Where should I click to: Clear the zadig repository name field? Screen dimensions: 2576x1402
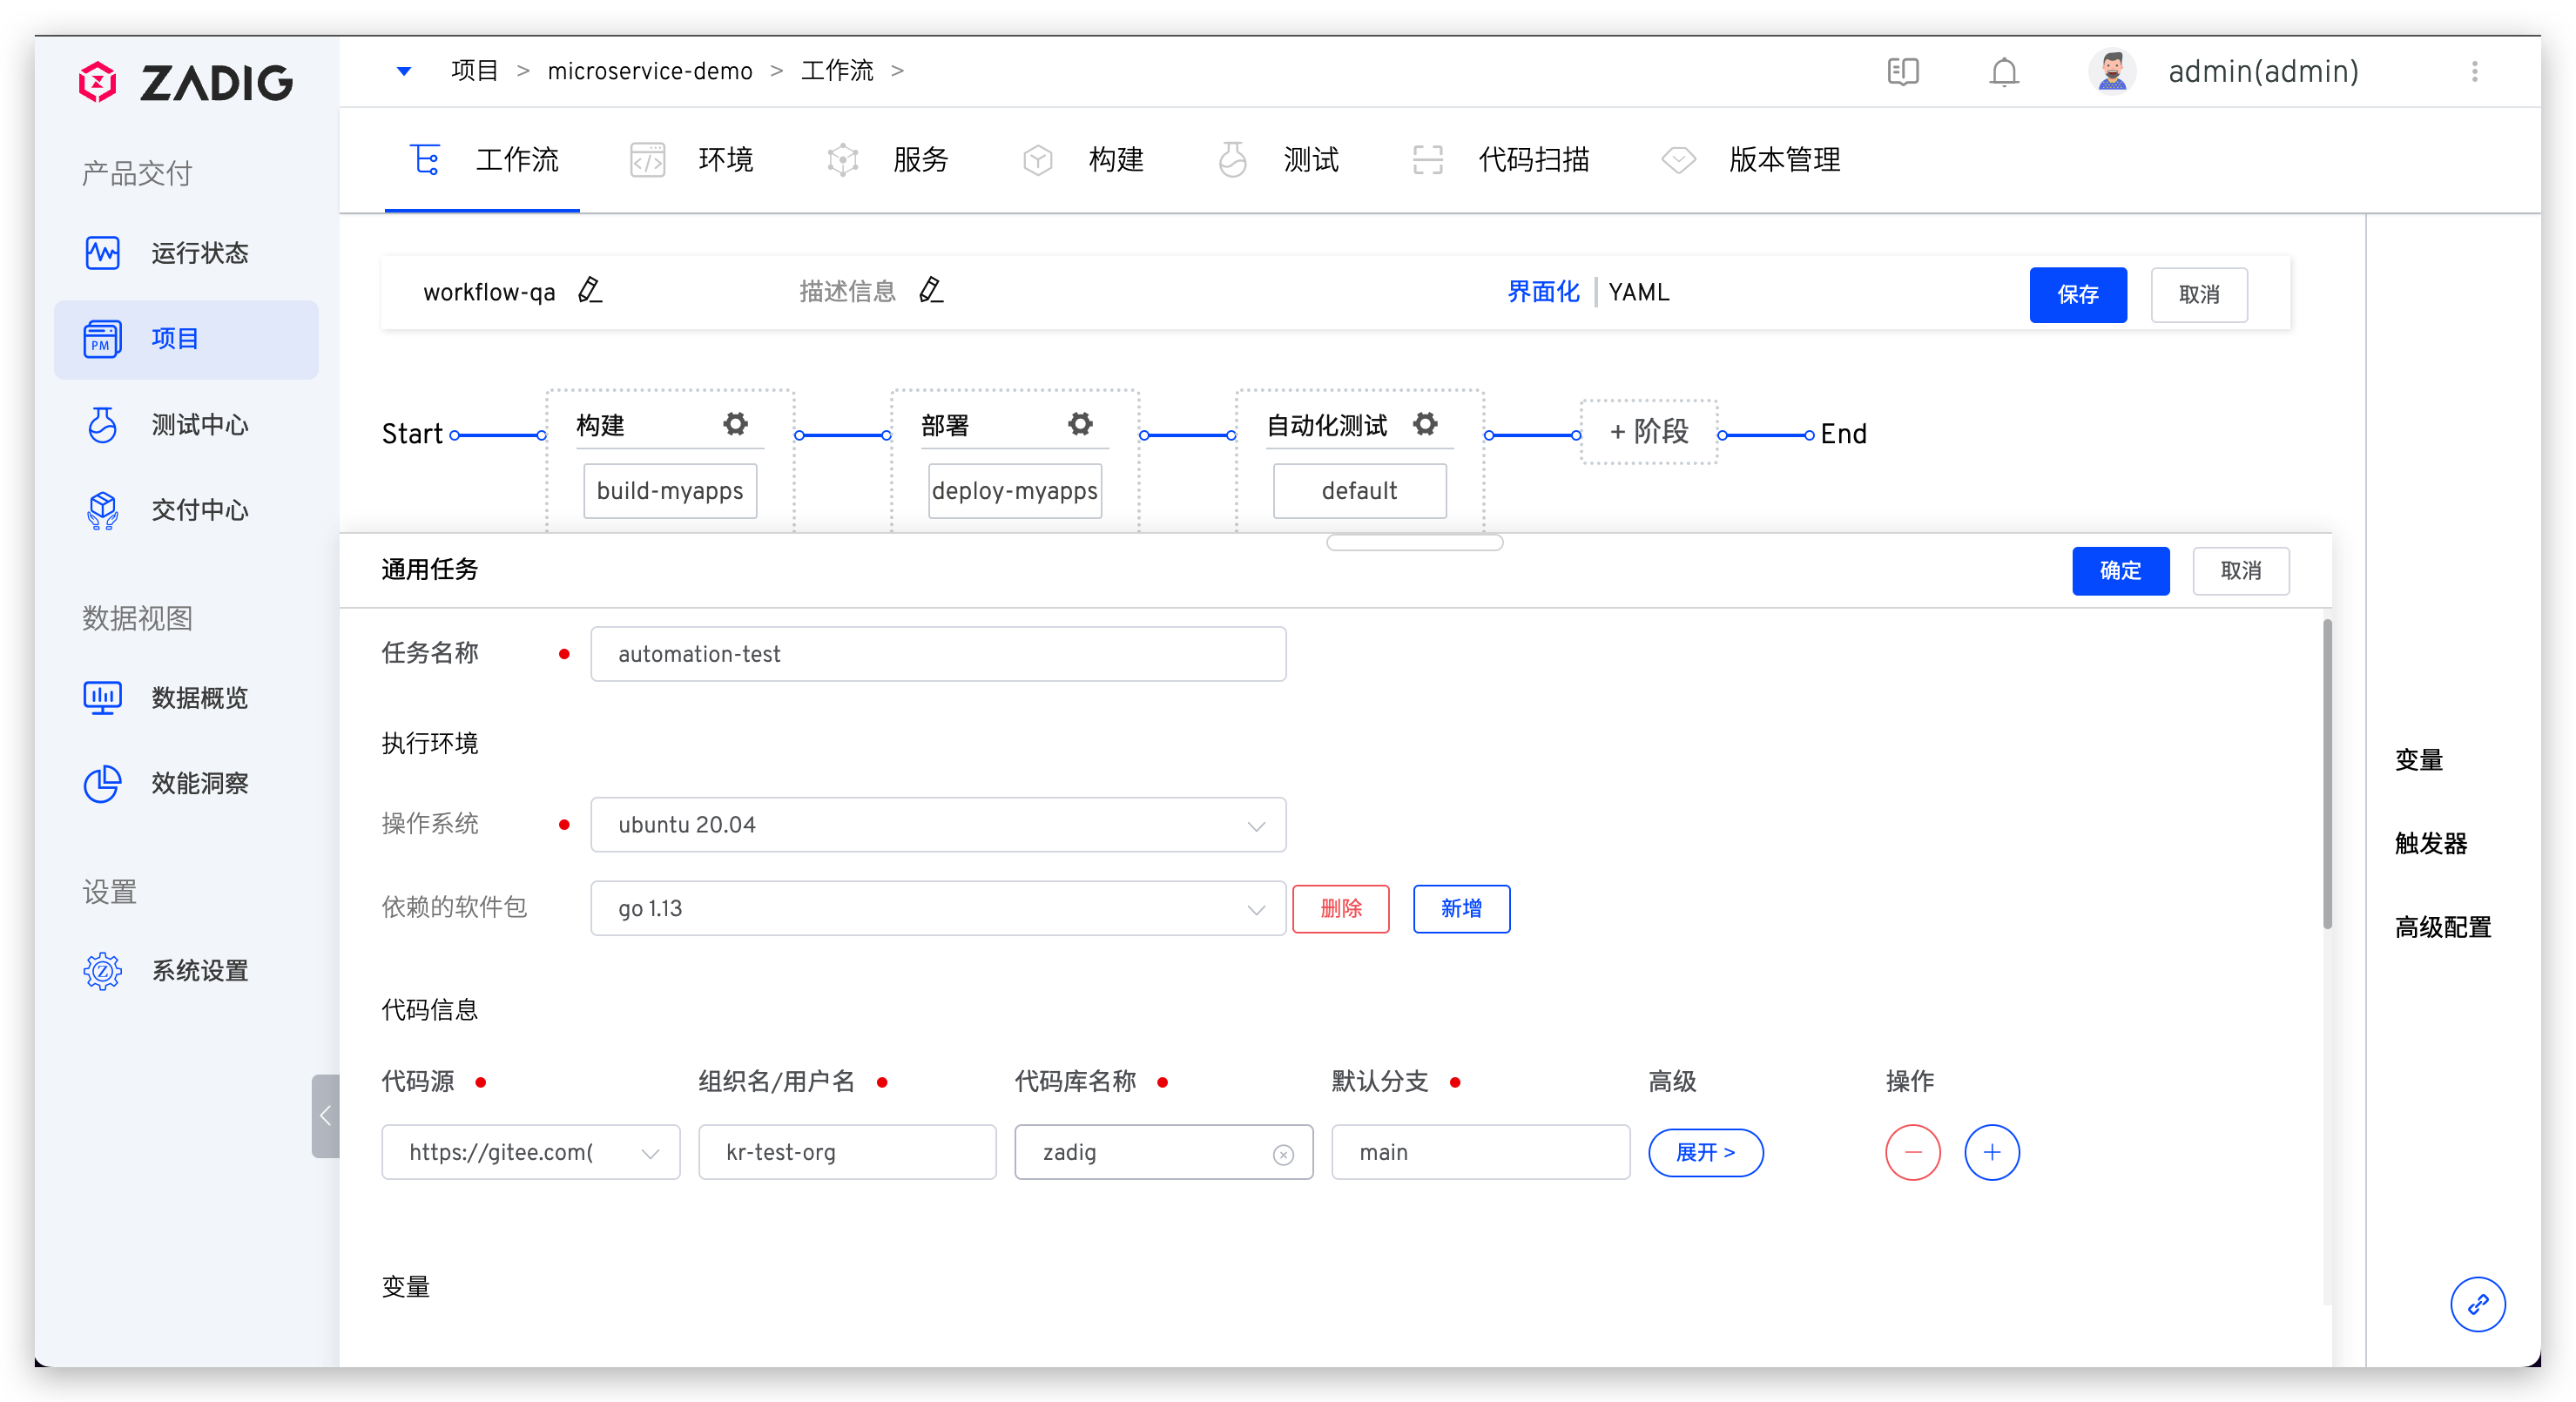1283,1154
